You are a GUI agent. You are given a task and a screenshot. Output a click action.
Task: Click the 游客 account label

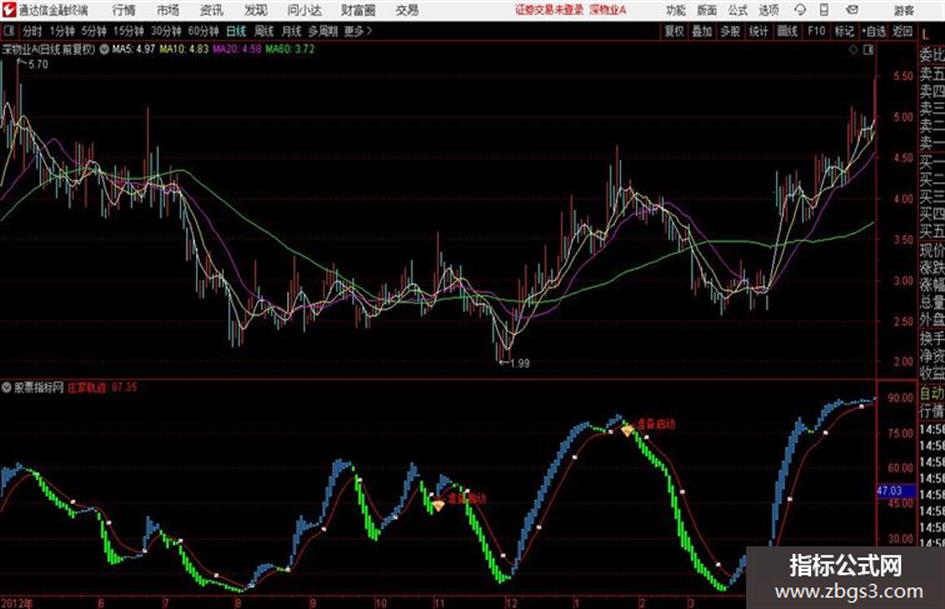904,10
